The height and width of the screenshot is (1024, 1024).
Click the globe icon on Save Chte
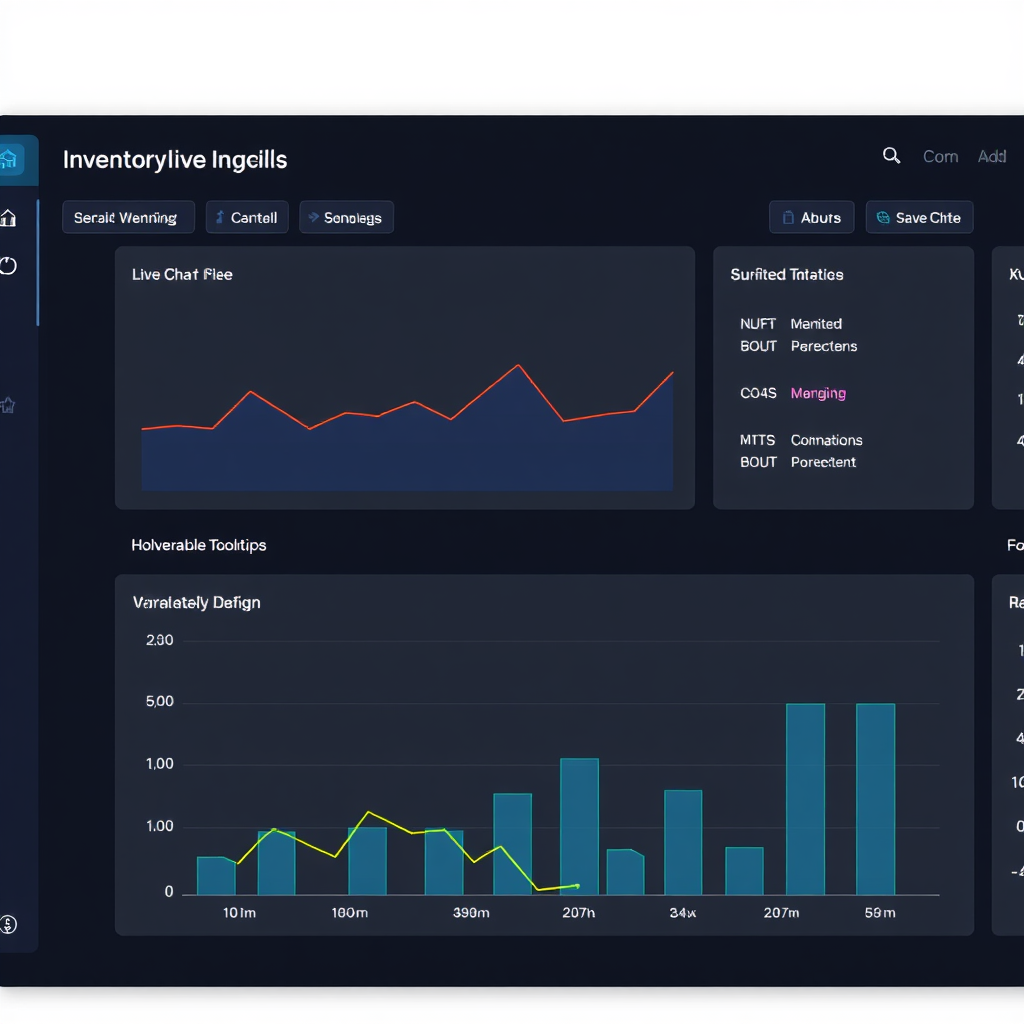point(883,217)
